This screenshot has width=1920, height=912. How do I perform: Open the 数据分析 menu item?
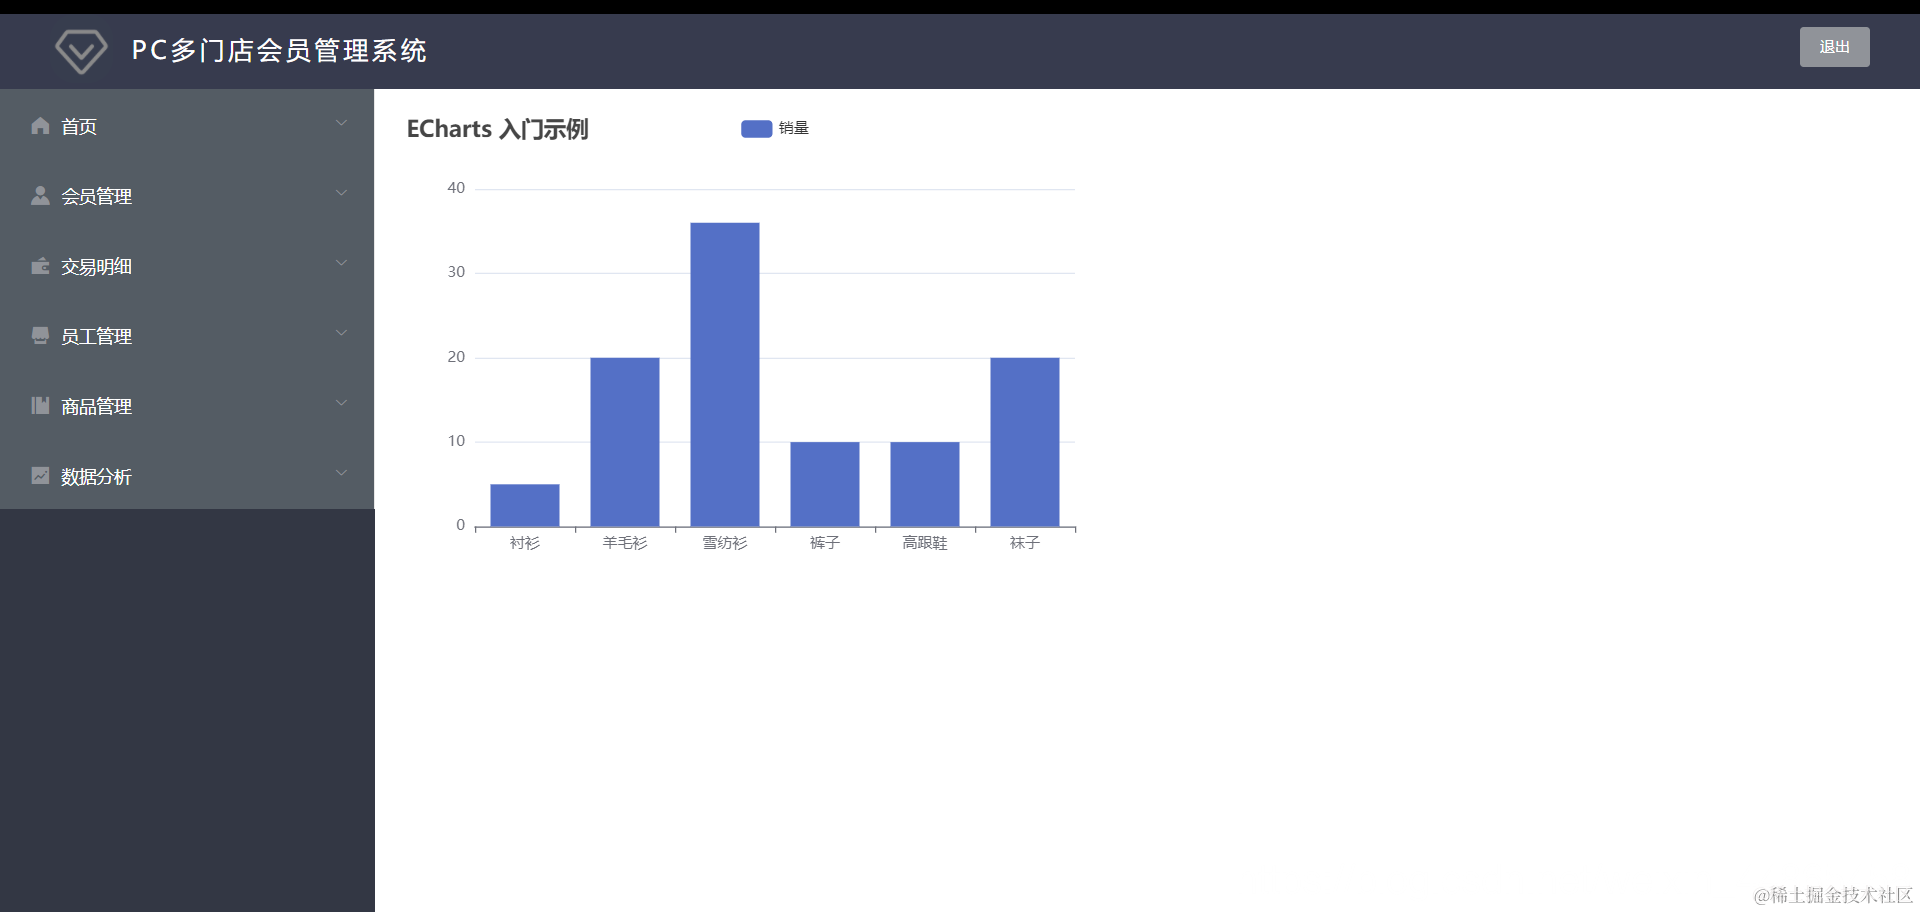(x=187, y=476)
